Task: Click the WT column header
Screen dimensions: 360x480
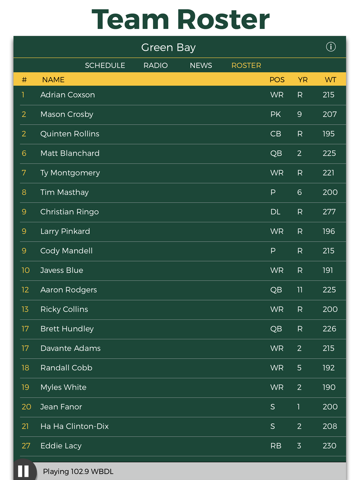Action: [x=330, y=80]
